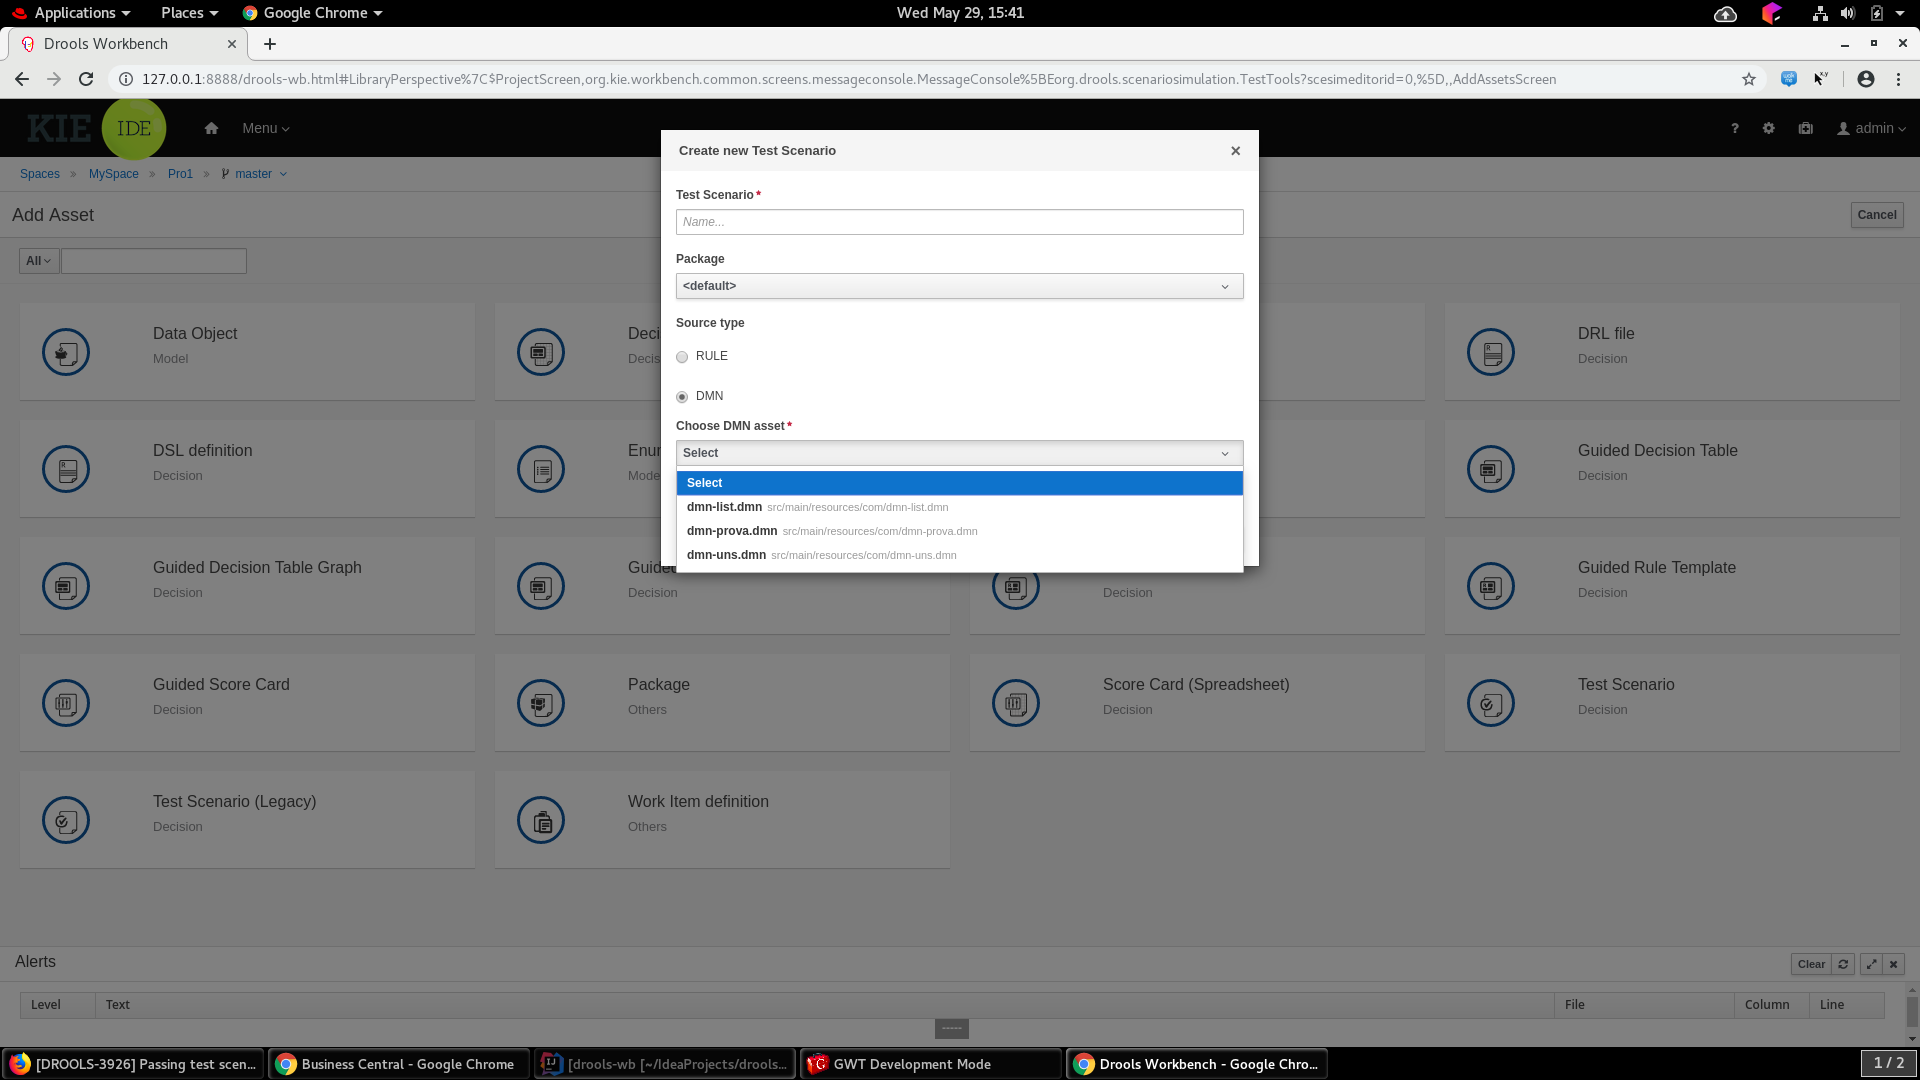This screenshot has height=1080, width=1920.
Task: Click the Package asset icon
Action: pos(541,703)
